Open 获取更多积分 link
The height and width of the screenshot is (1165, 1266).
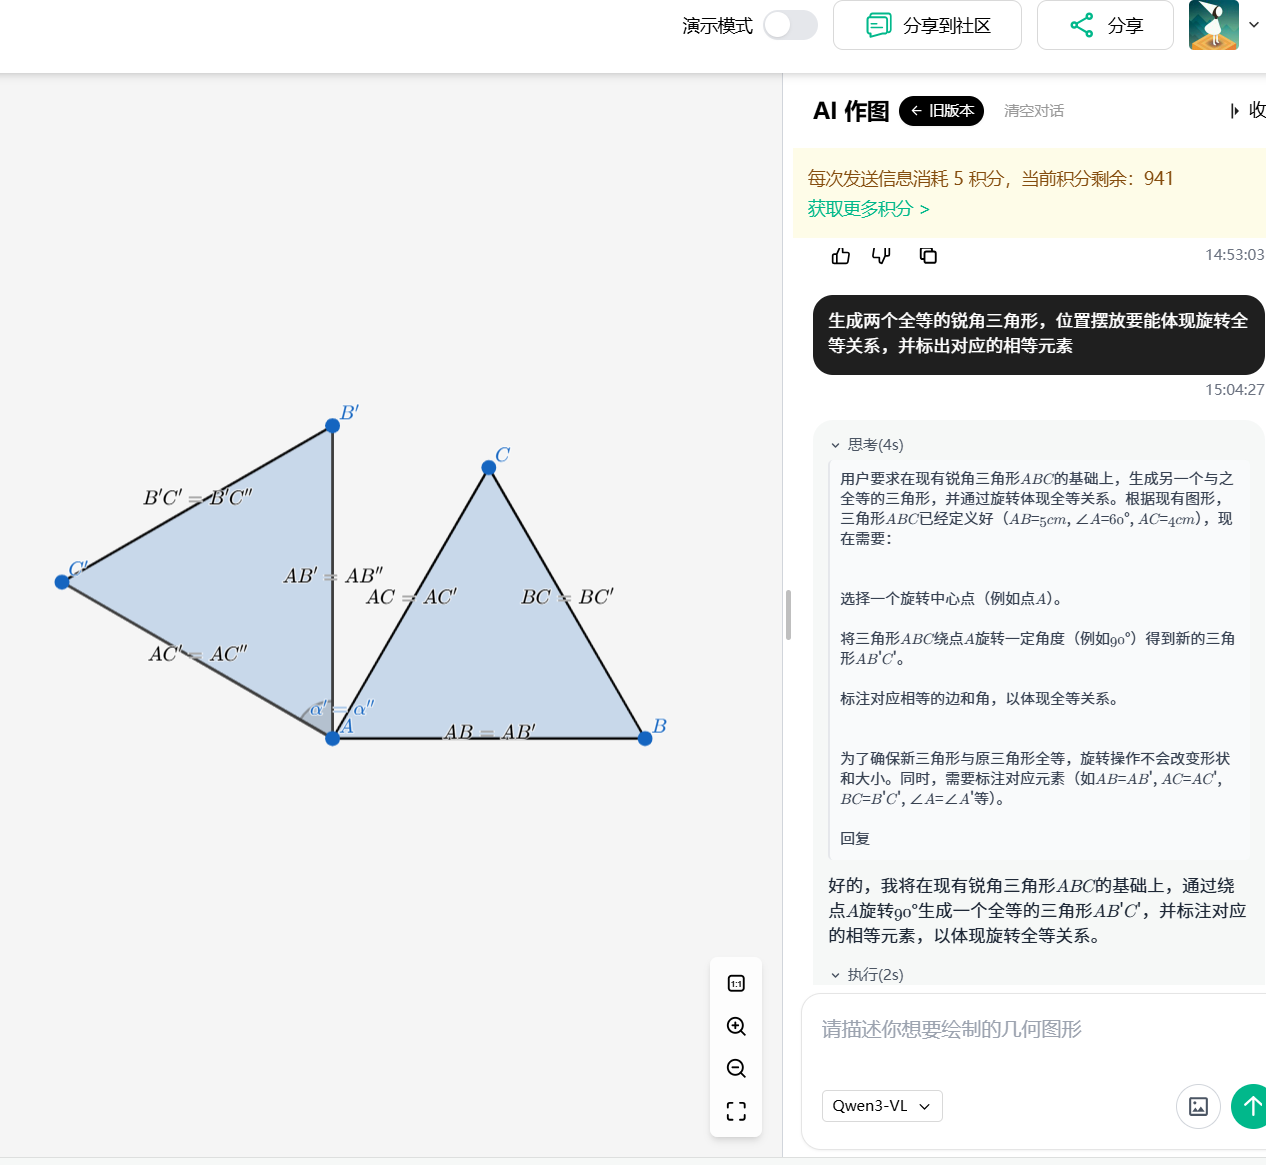click(x=862, y=209)
